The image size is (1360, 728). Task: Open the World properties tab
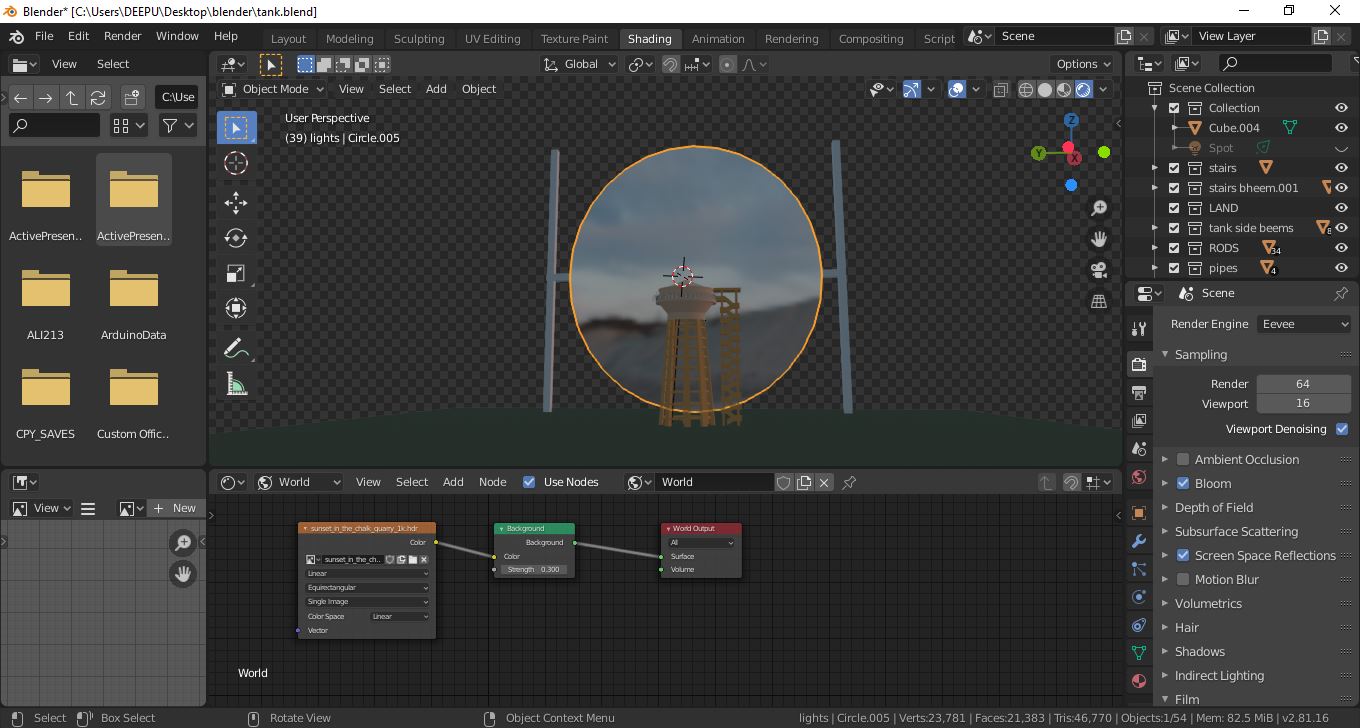pos(1138,477)
